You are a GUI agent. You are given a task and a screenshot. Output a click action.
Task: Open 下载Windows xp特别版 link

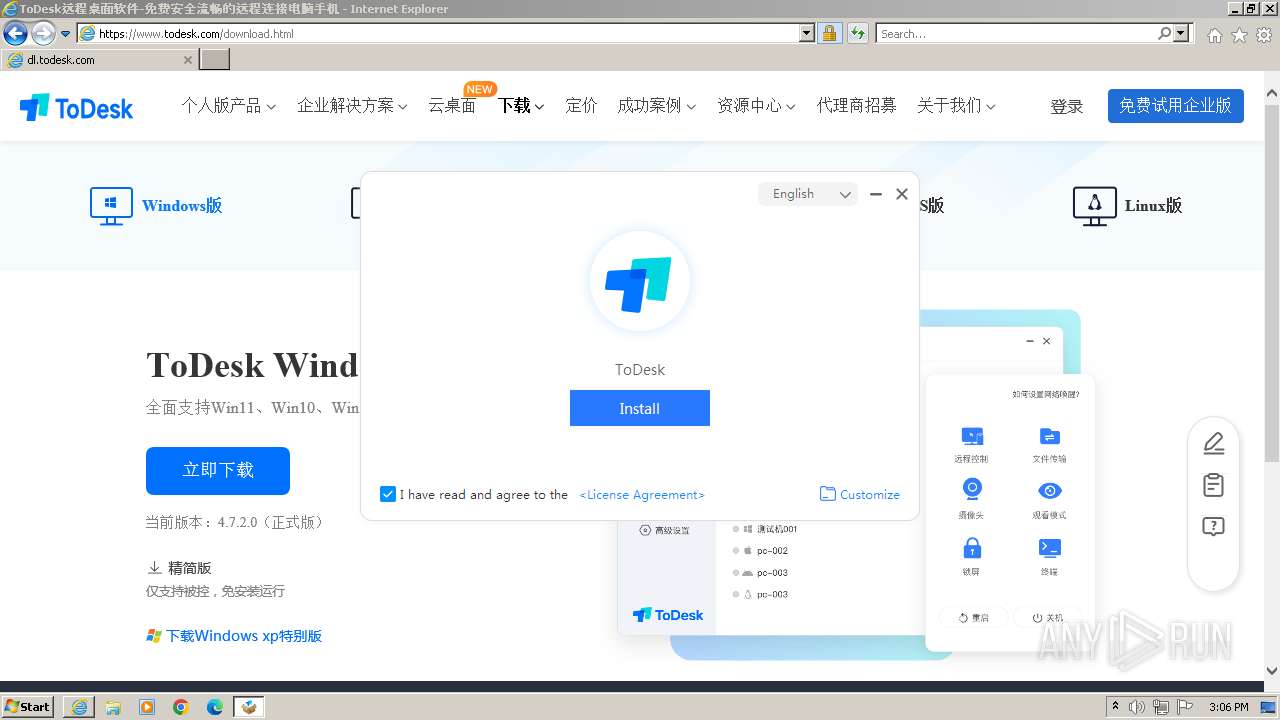point(235,636)
